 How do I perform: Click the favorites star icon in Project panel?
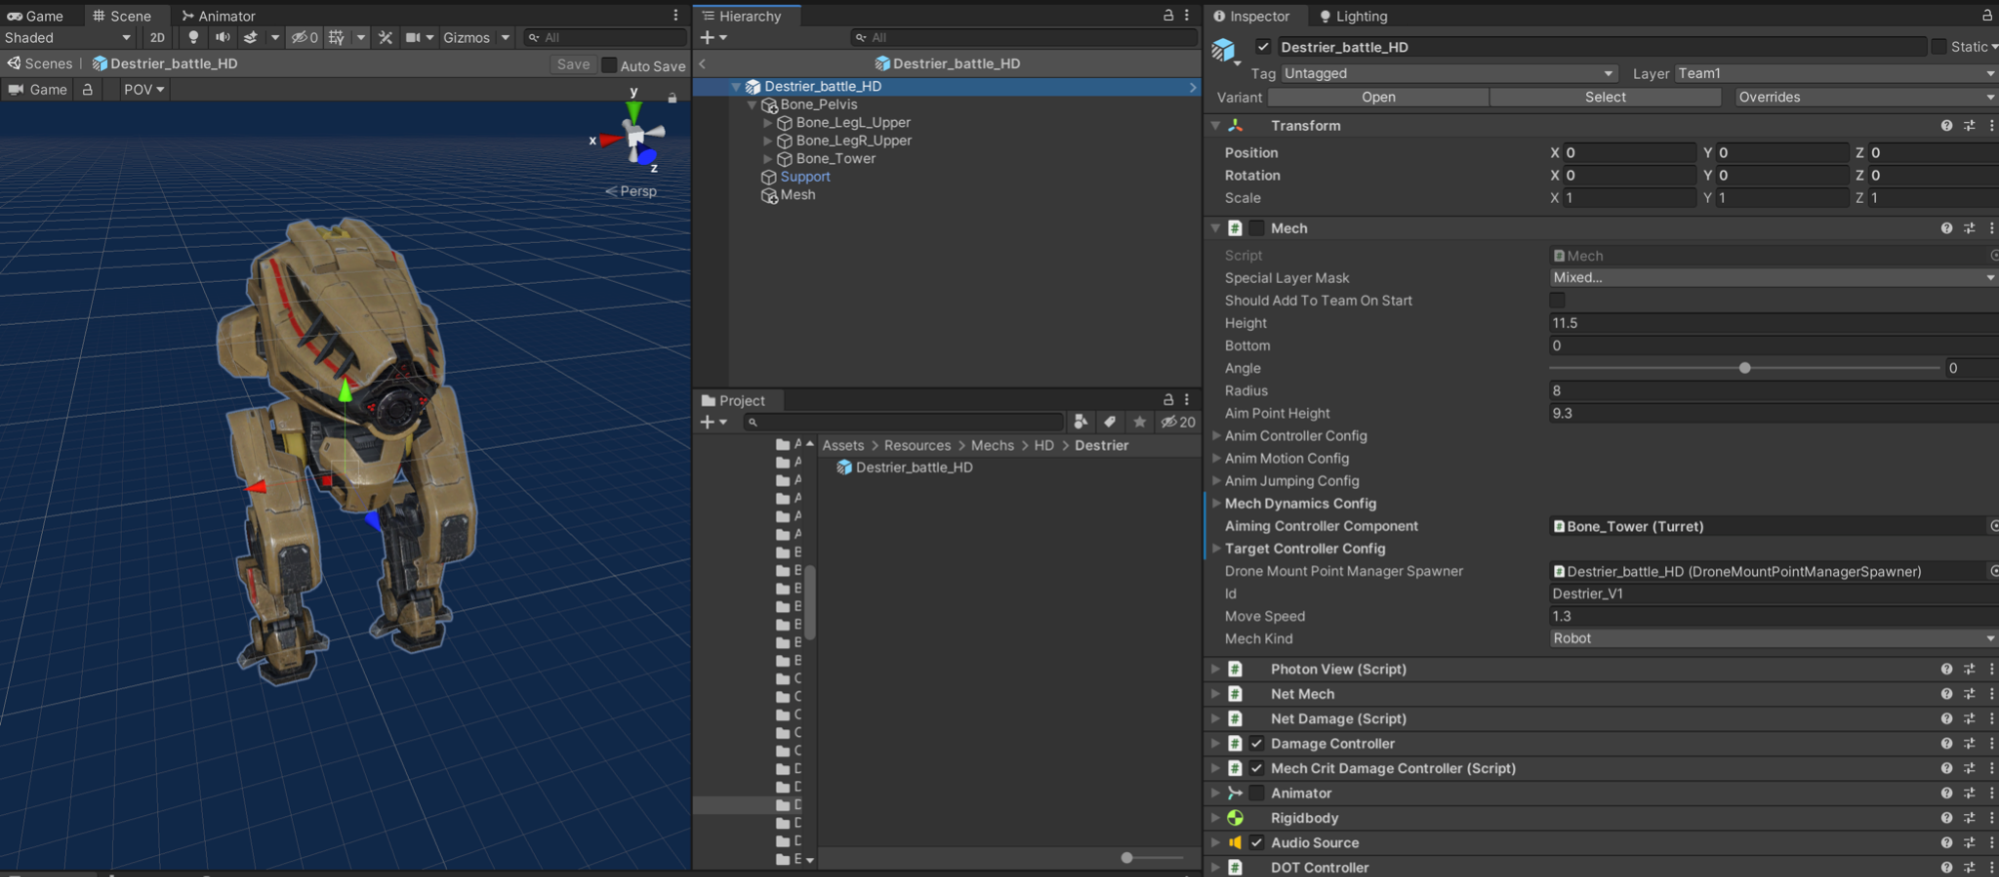pos(1139,422)
